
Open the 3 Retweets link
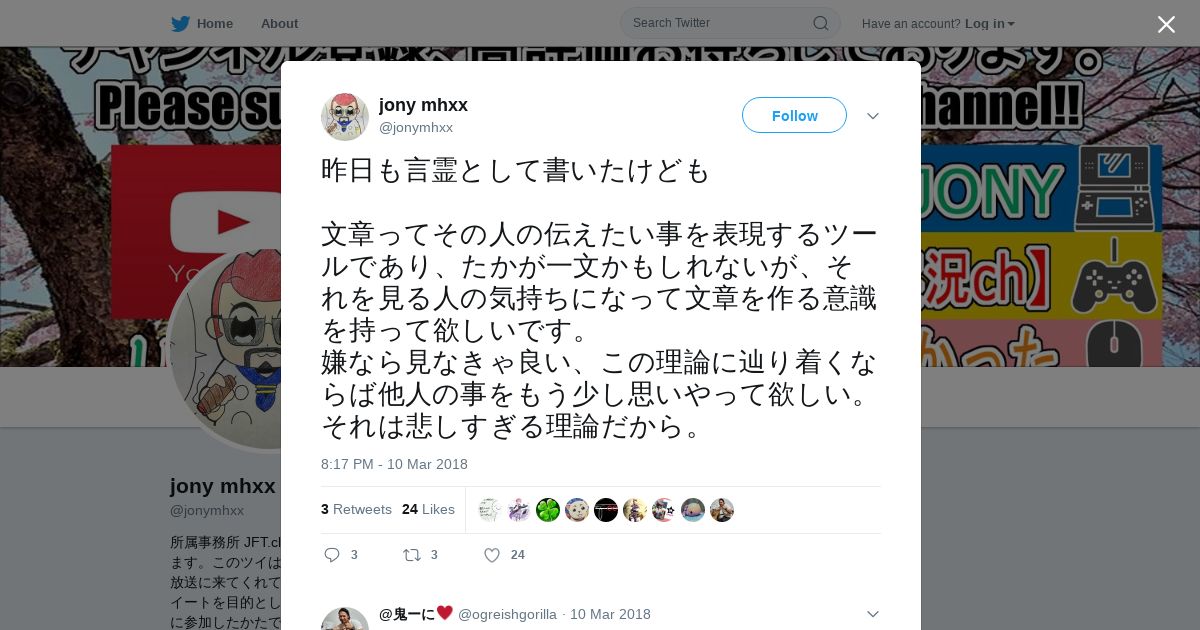[x=356, y=509]
